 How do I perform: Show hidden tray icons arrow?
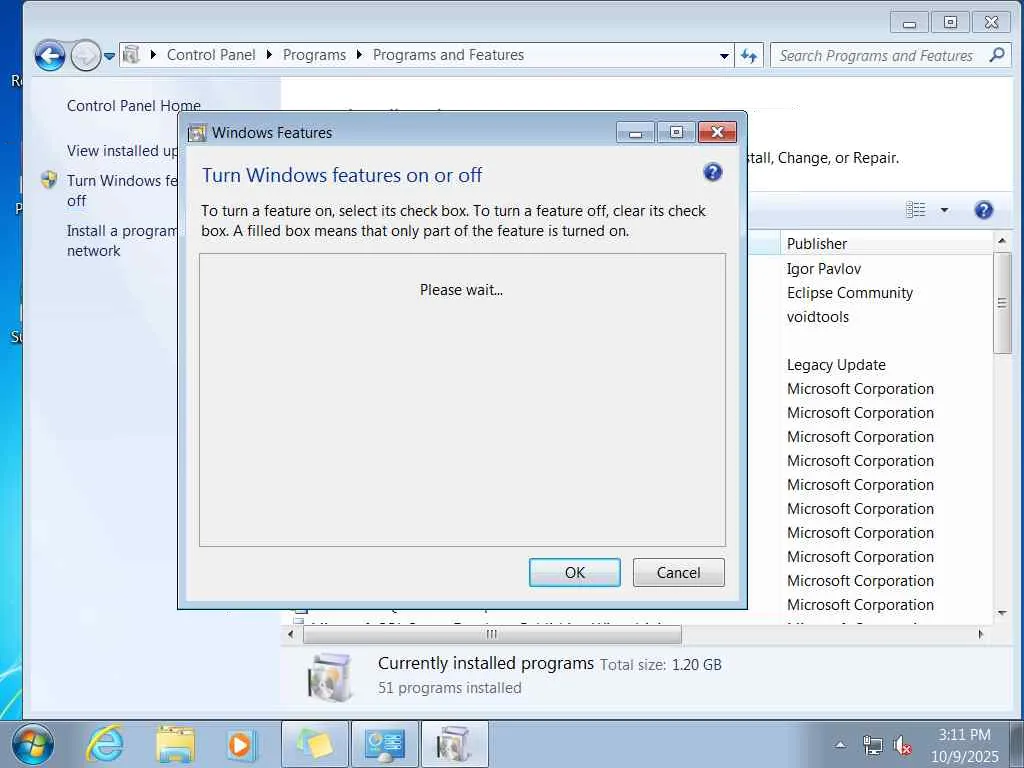click(840, 744)
